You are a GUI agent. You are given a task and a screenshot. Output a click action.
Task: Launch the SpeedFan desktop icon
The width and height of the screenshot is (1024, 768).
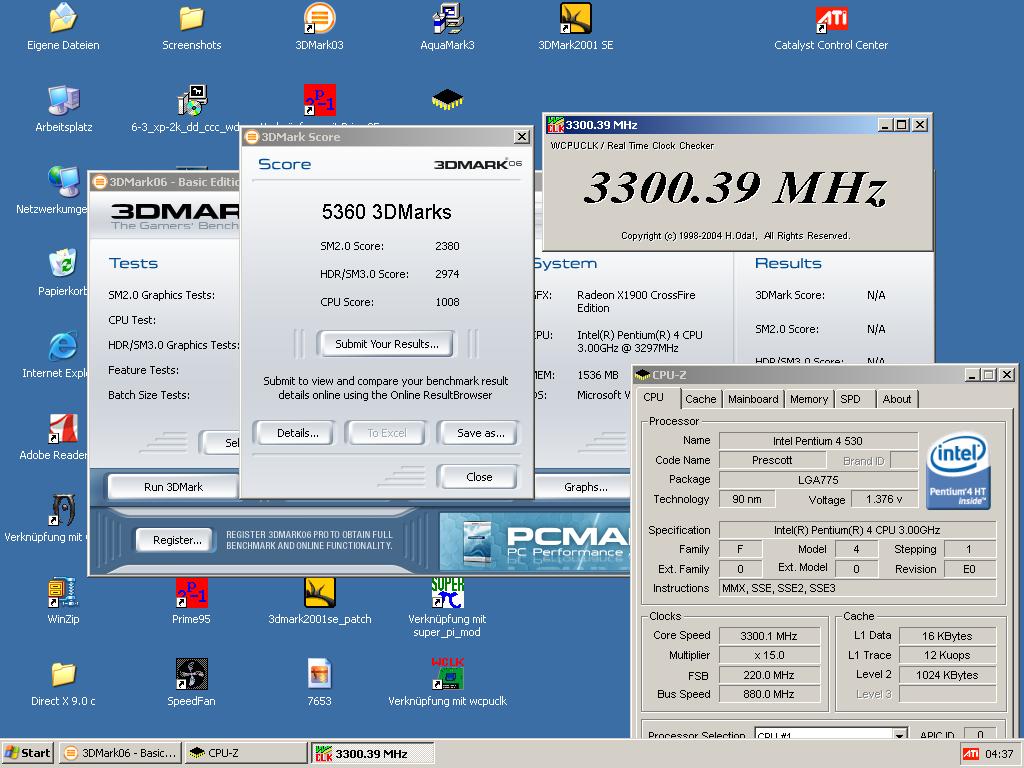click(191, 674)
